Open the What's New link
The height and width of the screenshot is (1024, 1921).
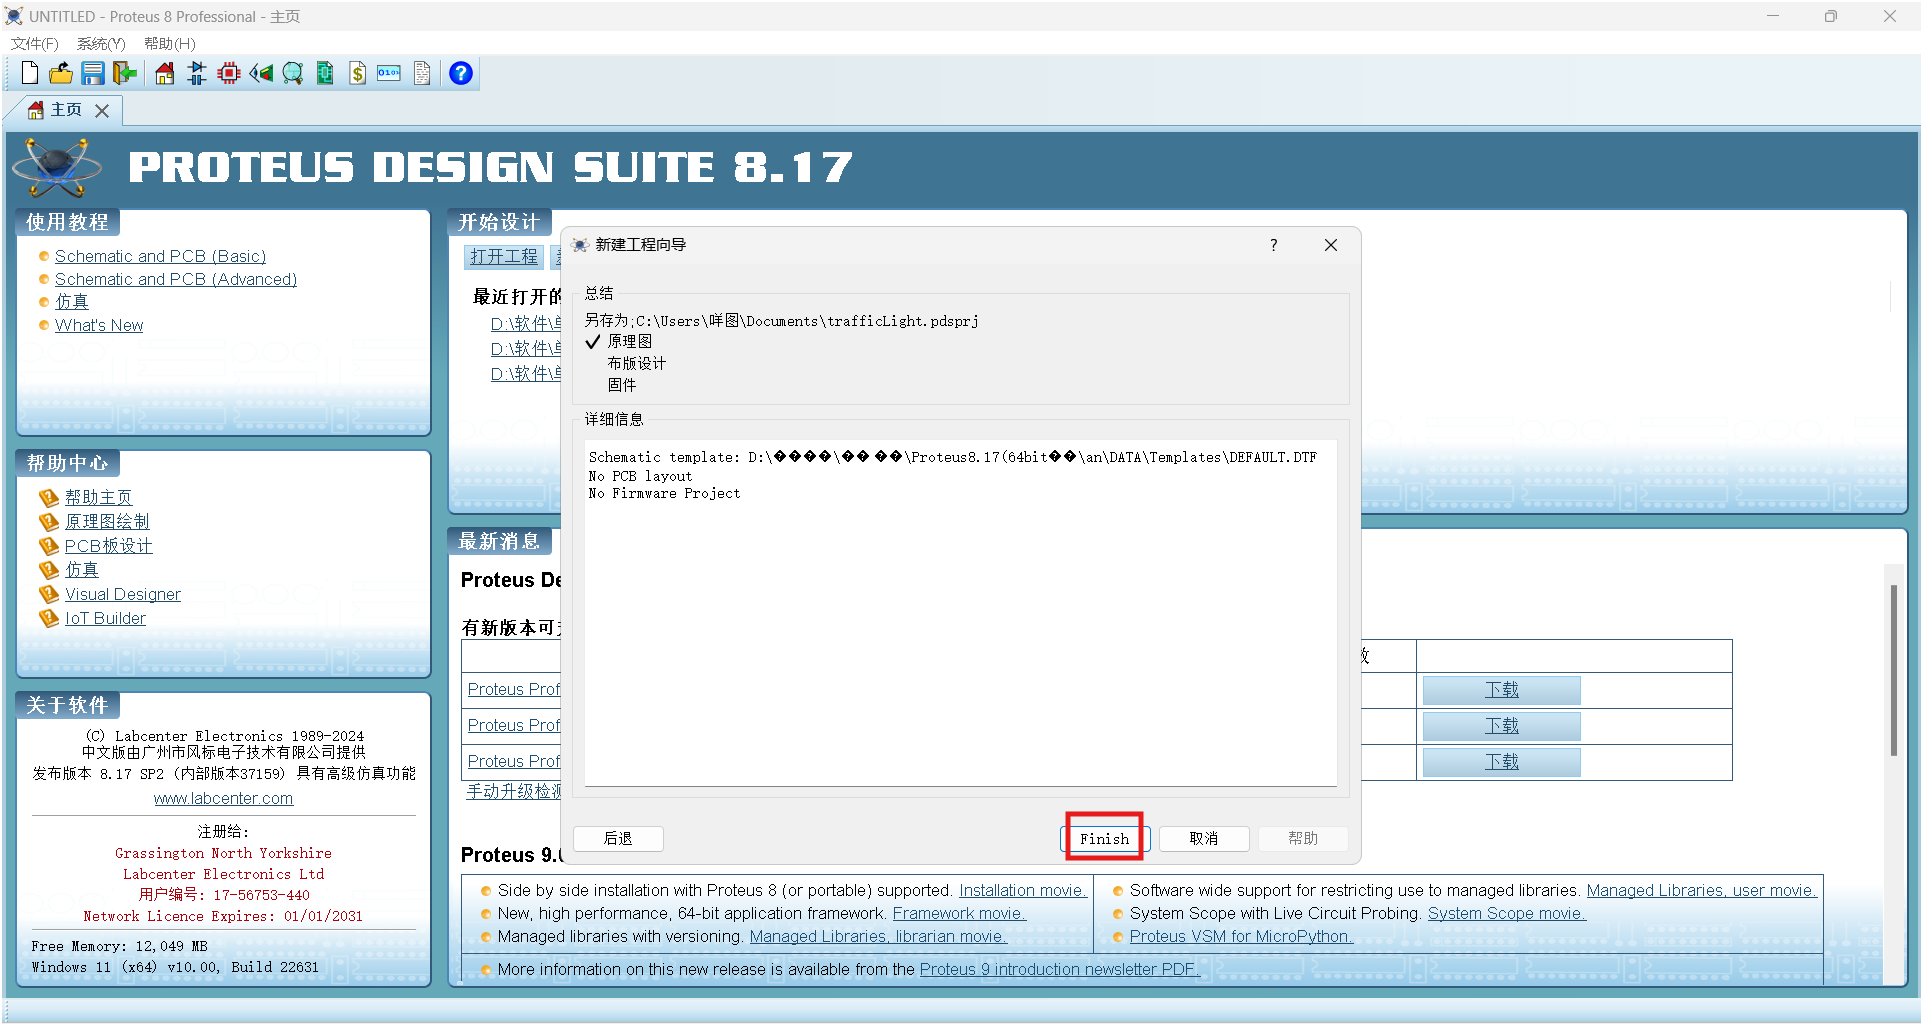(x=99, y=325)
